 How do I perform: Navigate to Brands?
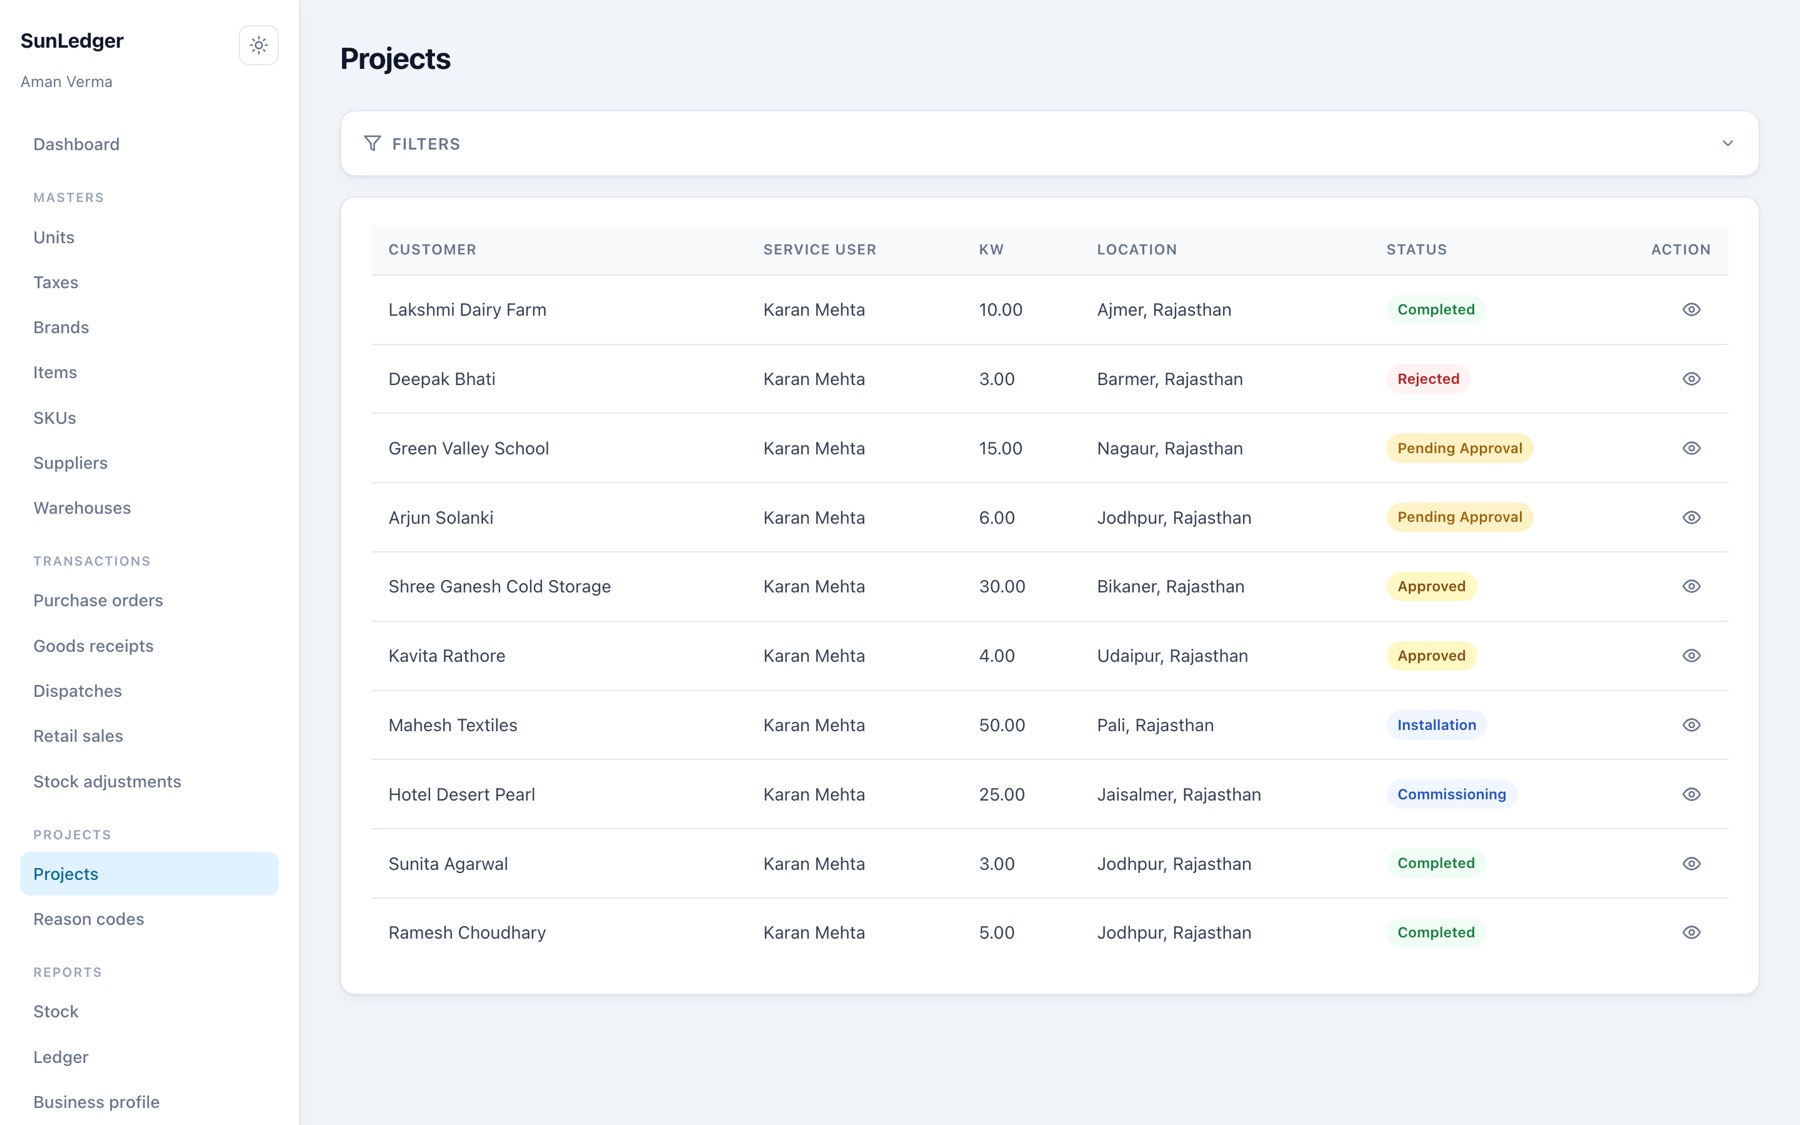click(x=149, y=327)
